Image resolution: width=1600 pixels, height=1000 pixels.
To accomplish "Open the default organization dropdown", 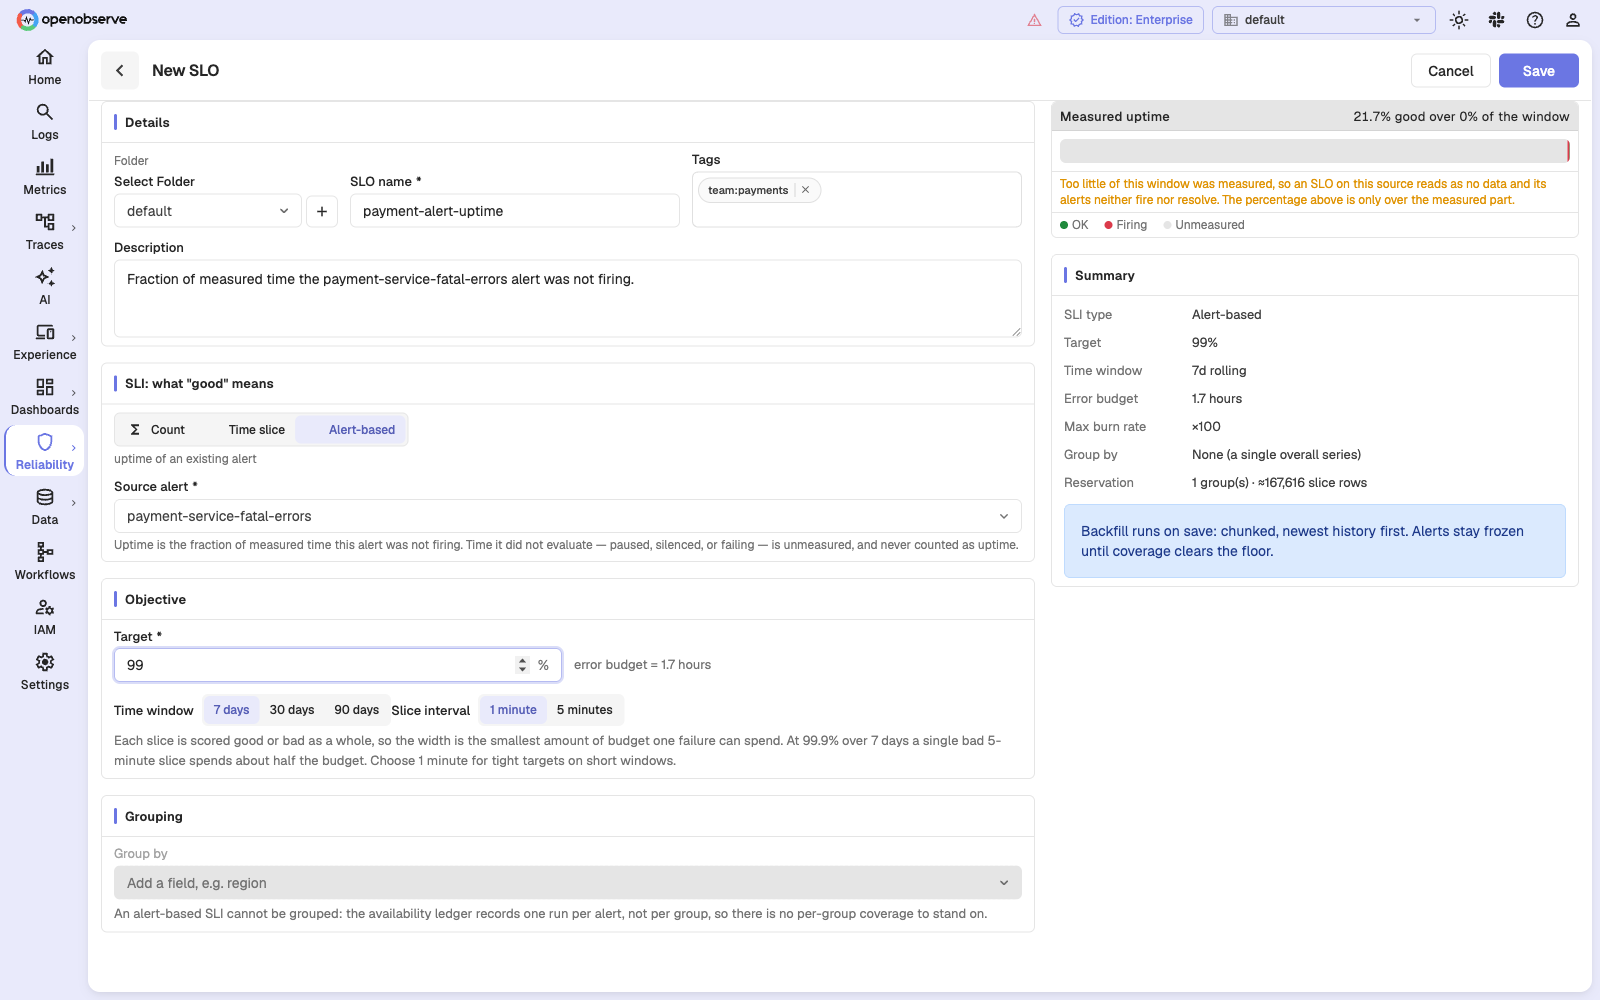I will [x=1324, y=20].
